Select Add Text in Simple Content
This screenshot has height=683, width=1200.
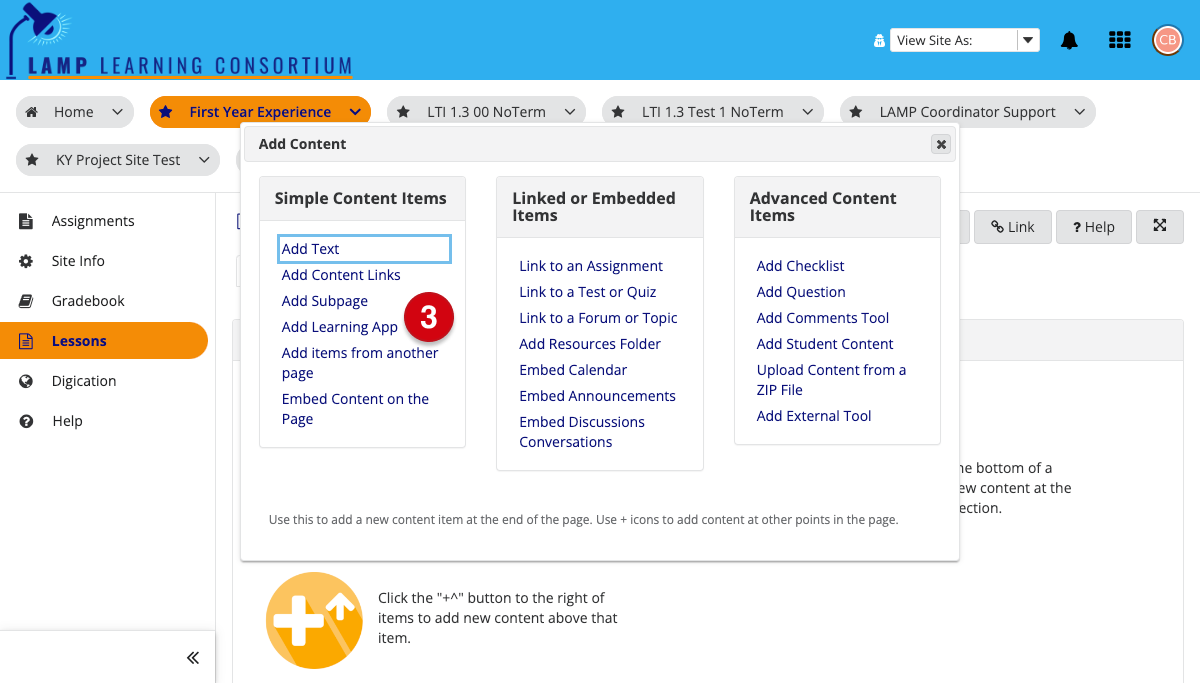311,249
